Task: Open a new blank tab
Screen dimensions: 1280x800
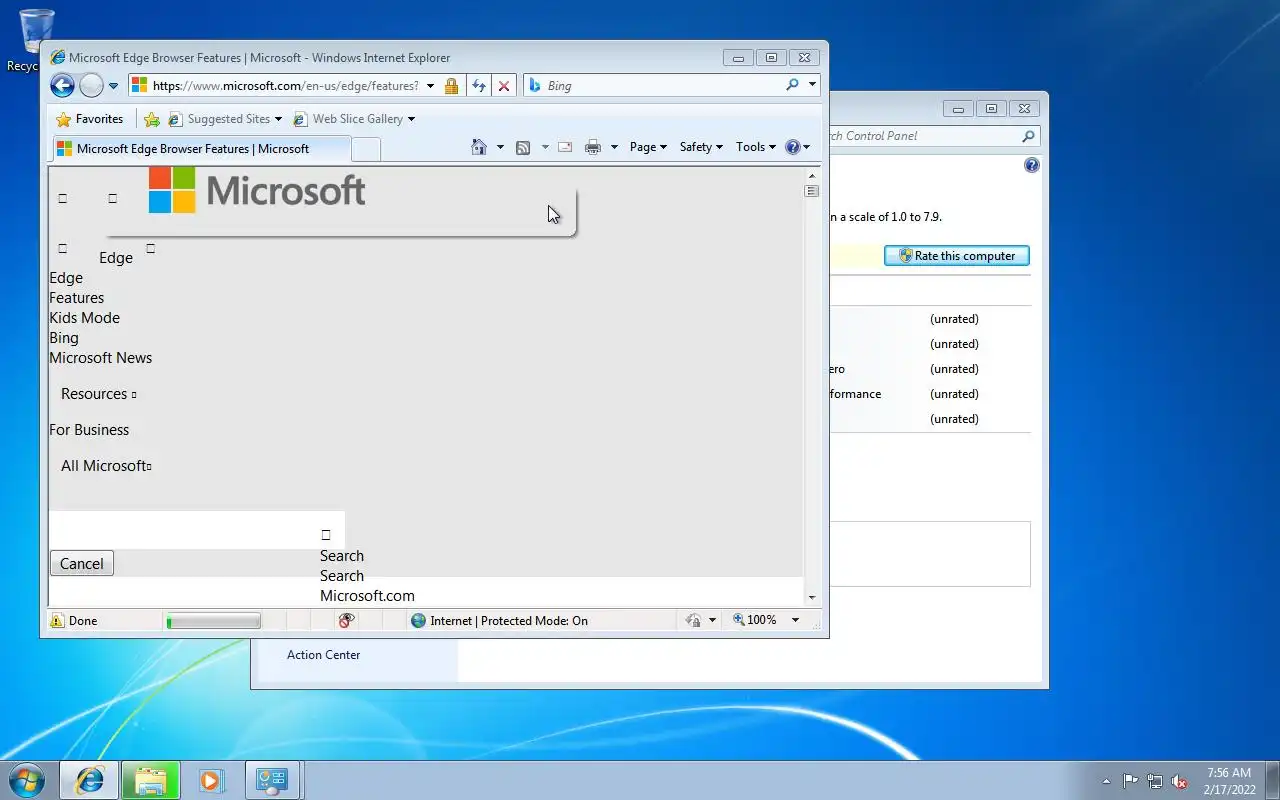Action: tap(366, 150)
